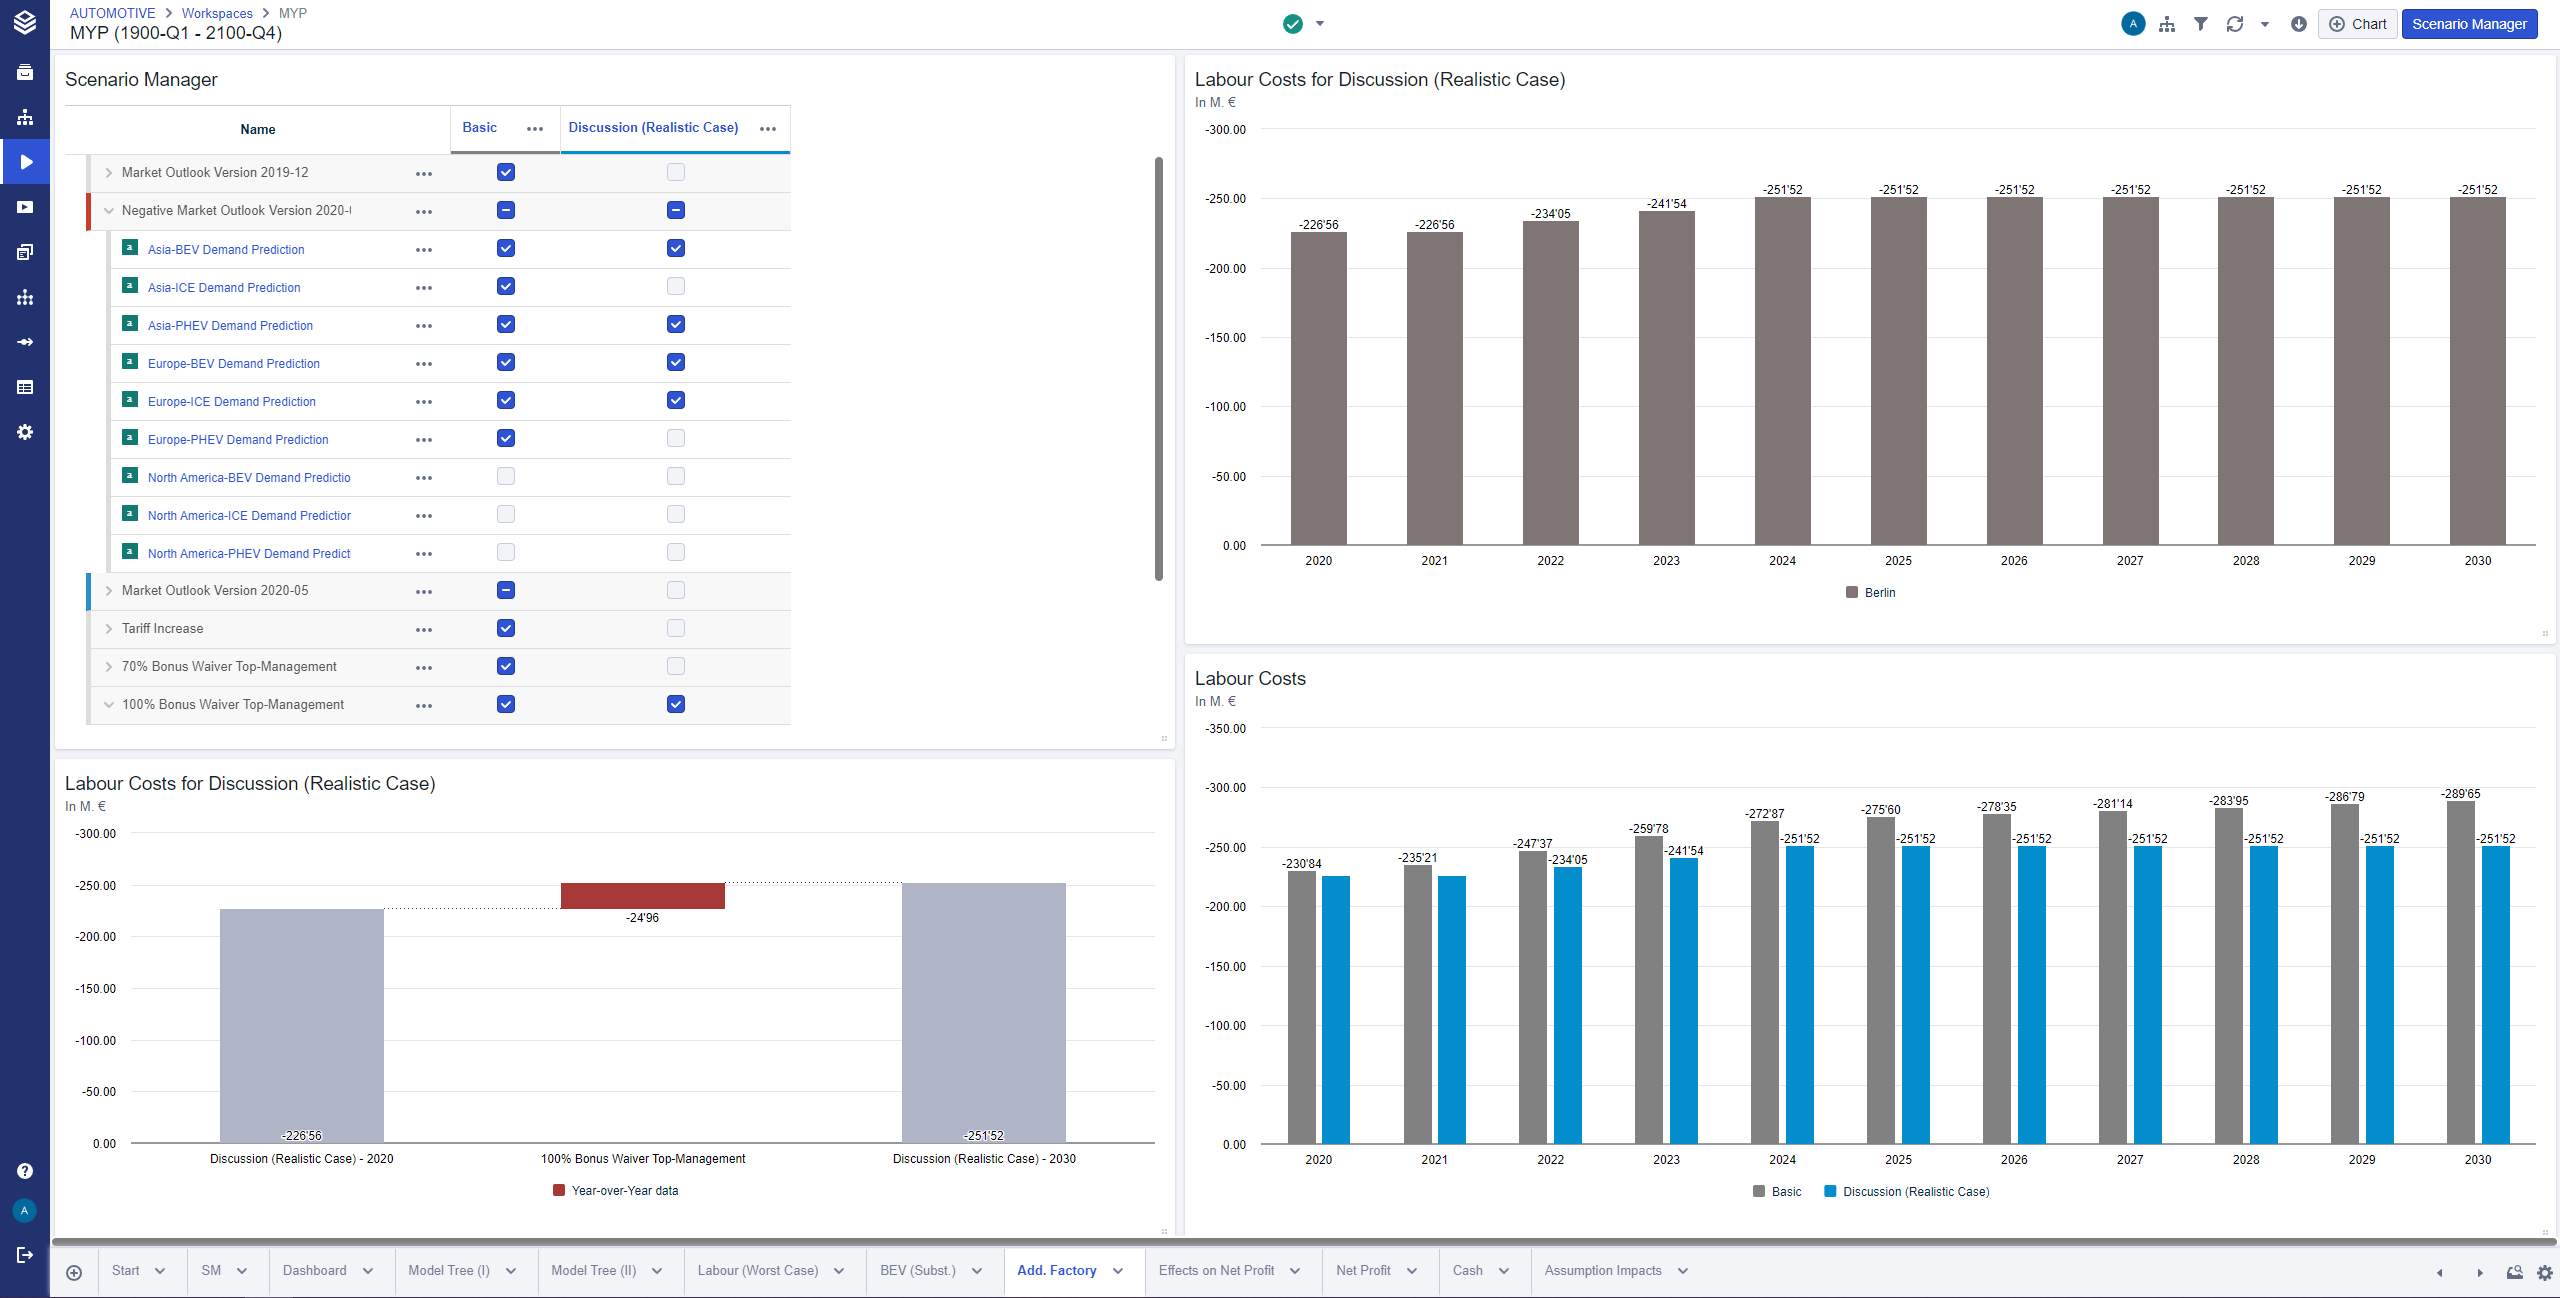The image size is (2560, 1298).
Task: Collapse Negative Market Outlook Version row
Action: pos(109,211)
